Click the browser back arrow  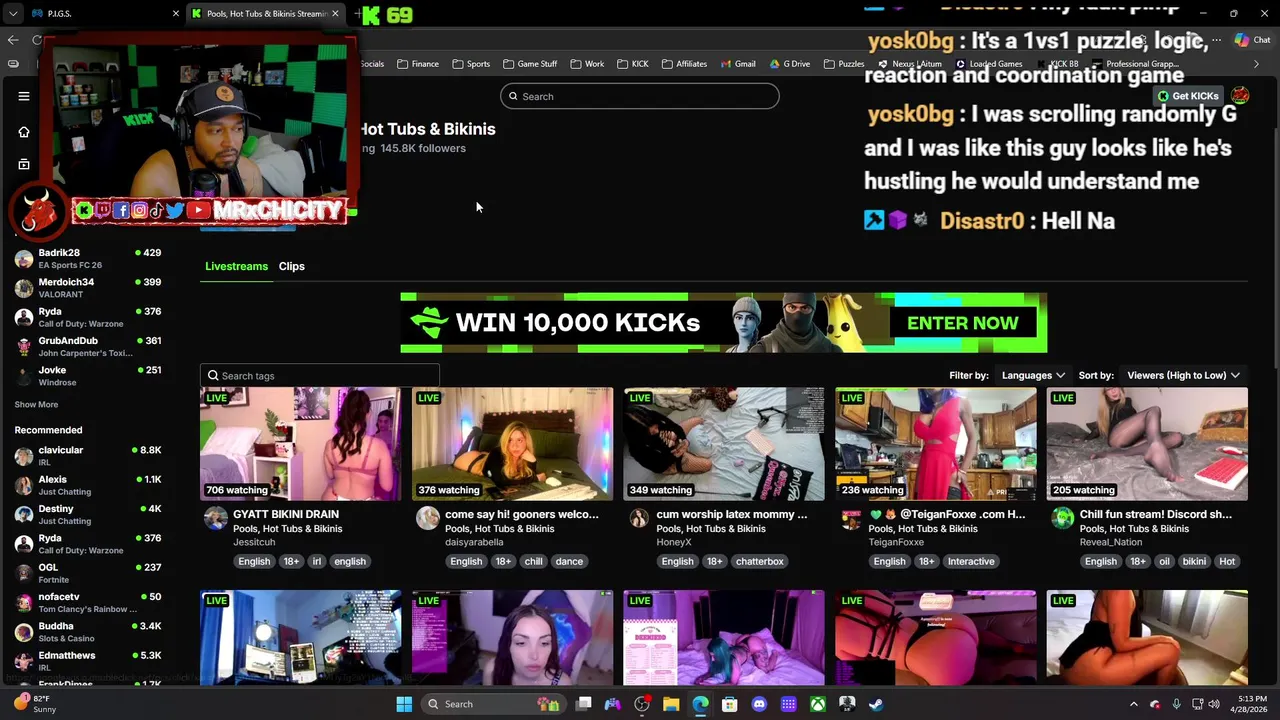[13, 40]
